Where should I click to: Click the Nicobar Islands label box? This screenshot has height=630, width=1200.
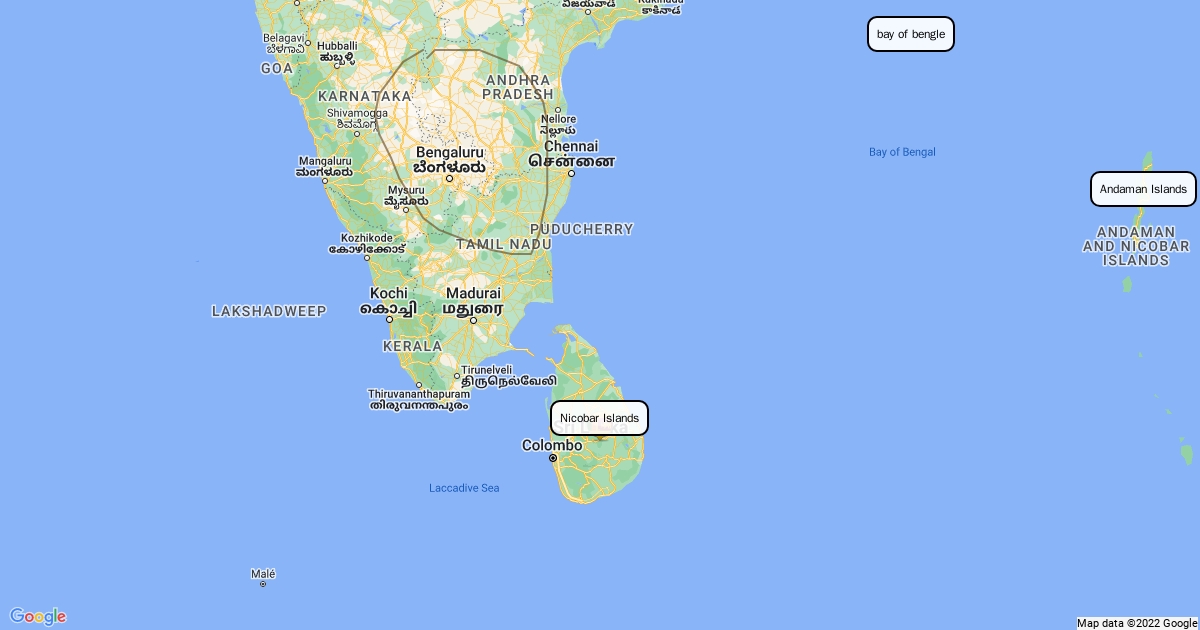599,418
